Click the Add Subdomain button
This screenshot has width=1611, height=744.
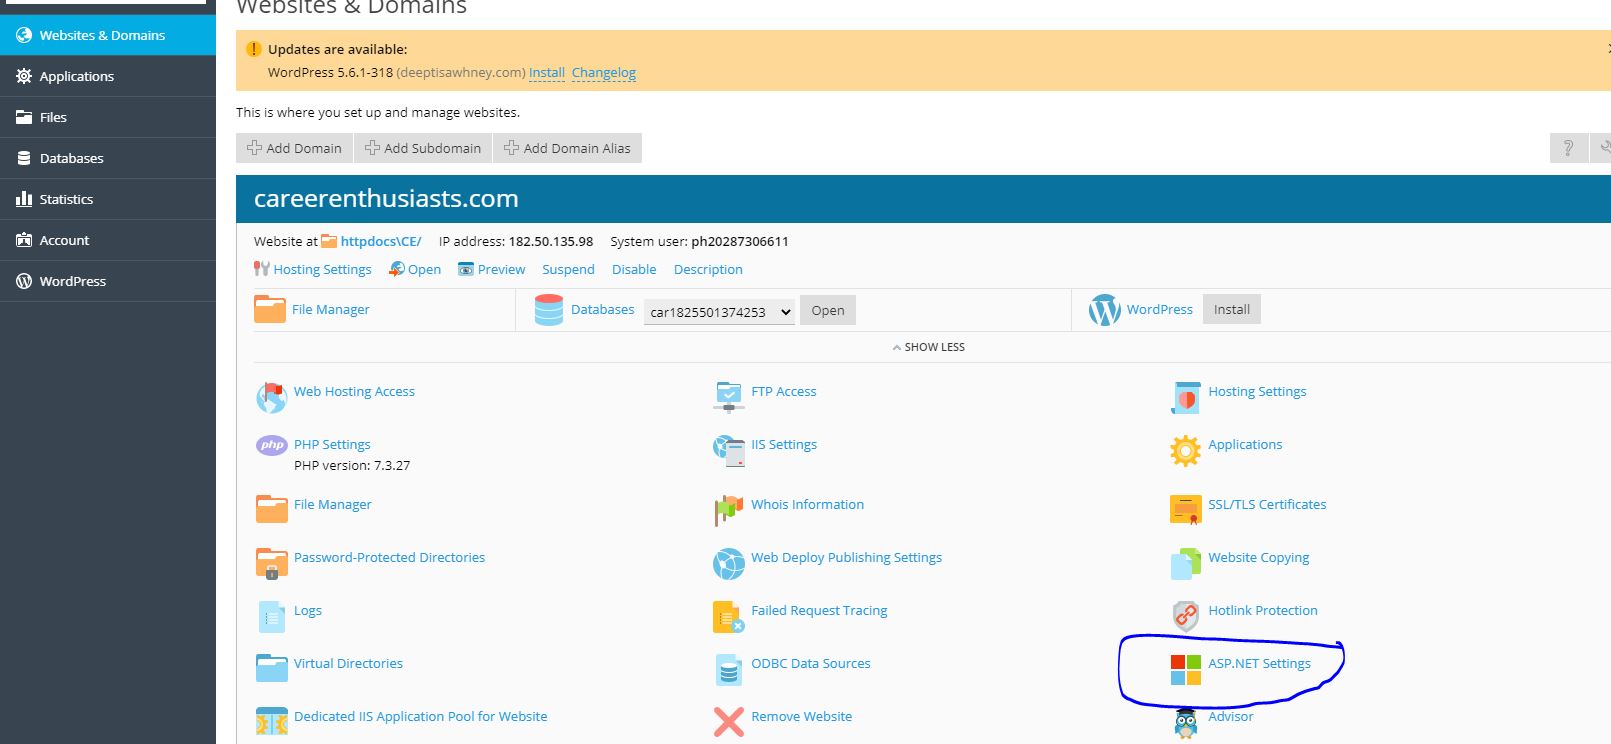tap(423, 148)
